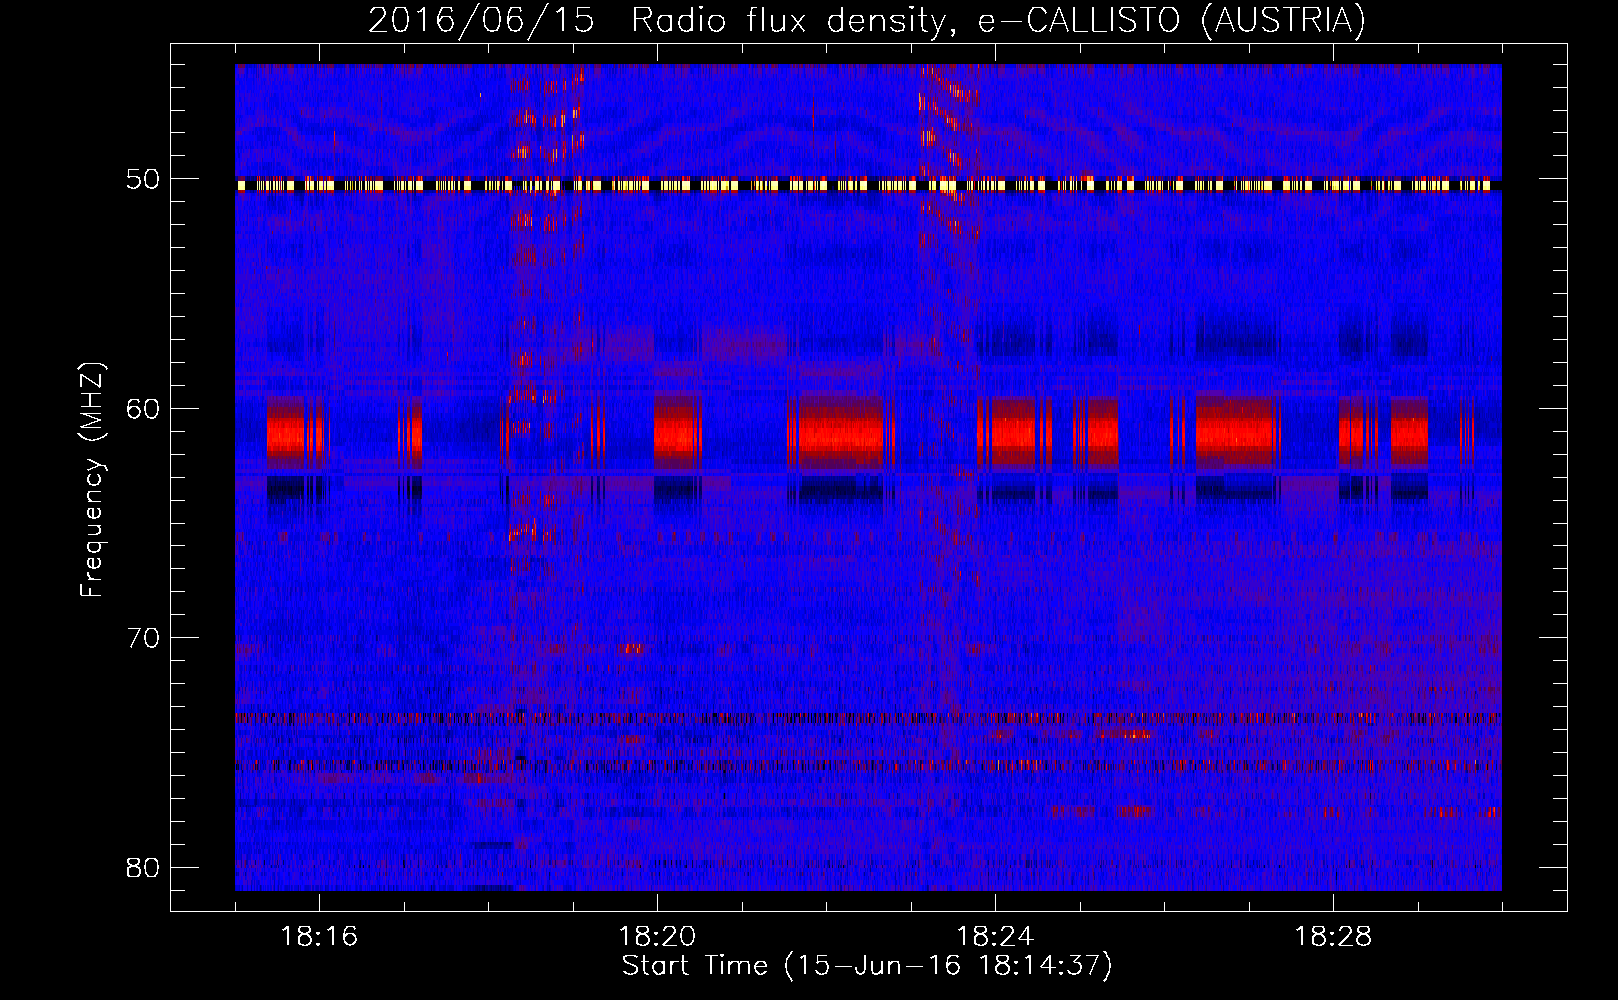The width and height of the screenshot is (1618, 1000).
Task: Click the 18:20 time tick label
Action: pos(657,937)
